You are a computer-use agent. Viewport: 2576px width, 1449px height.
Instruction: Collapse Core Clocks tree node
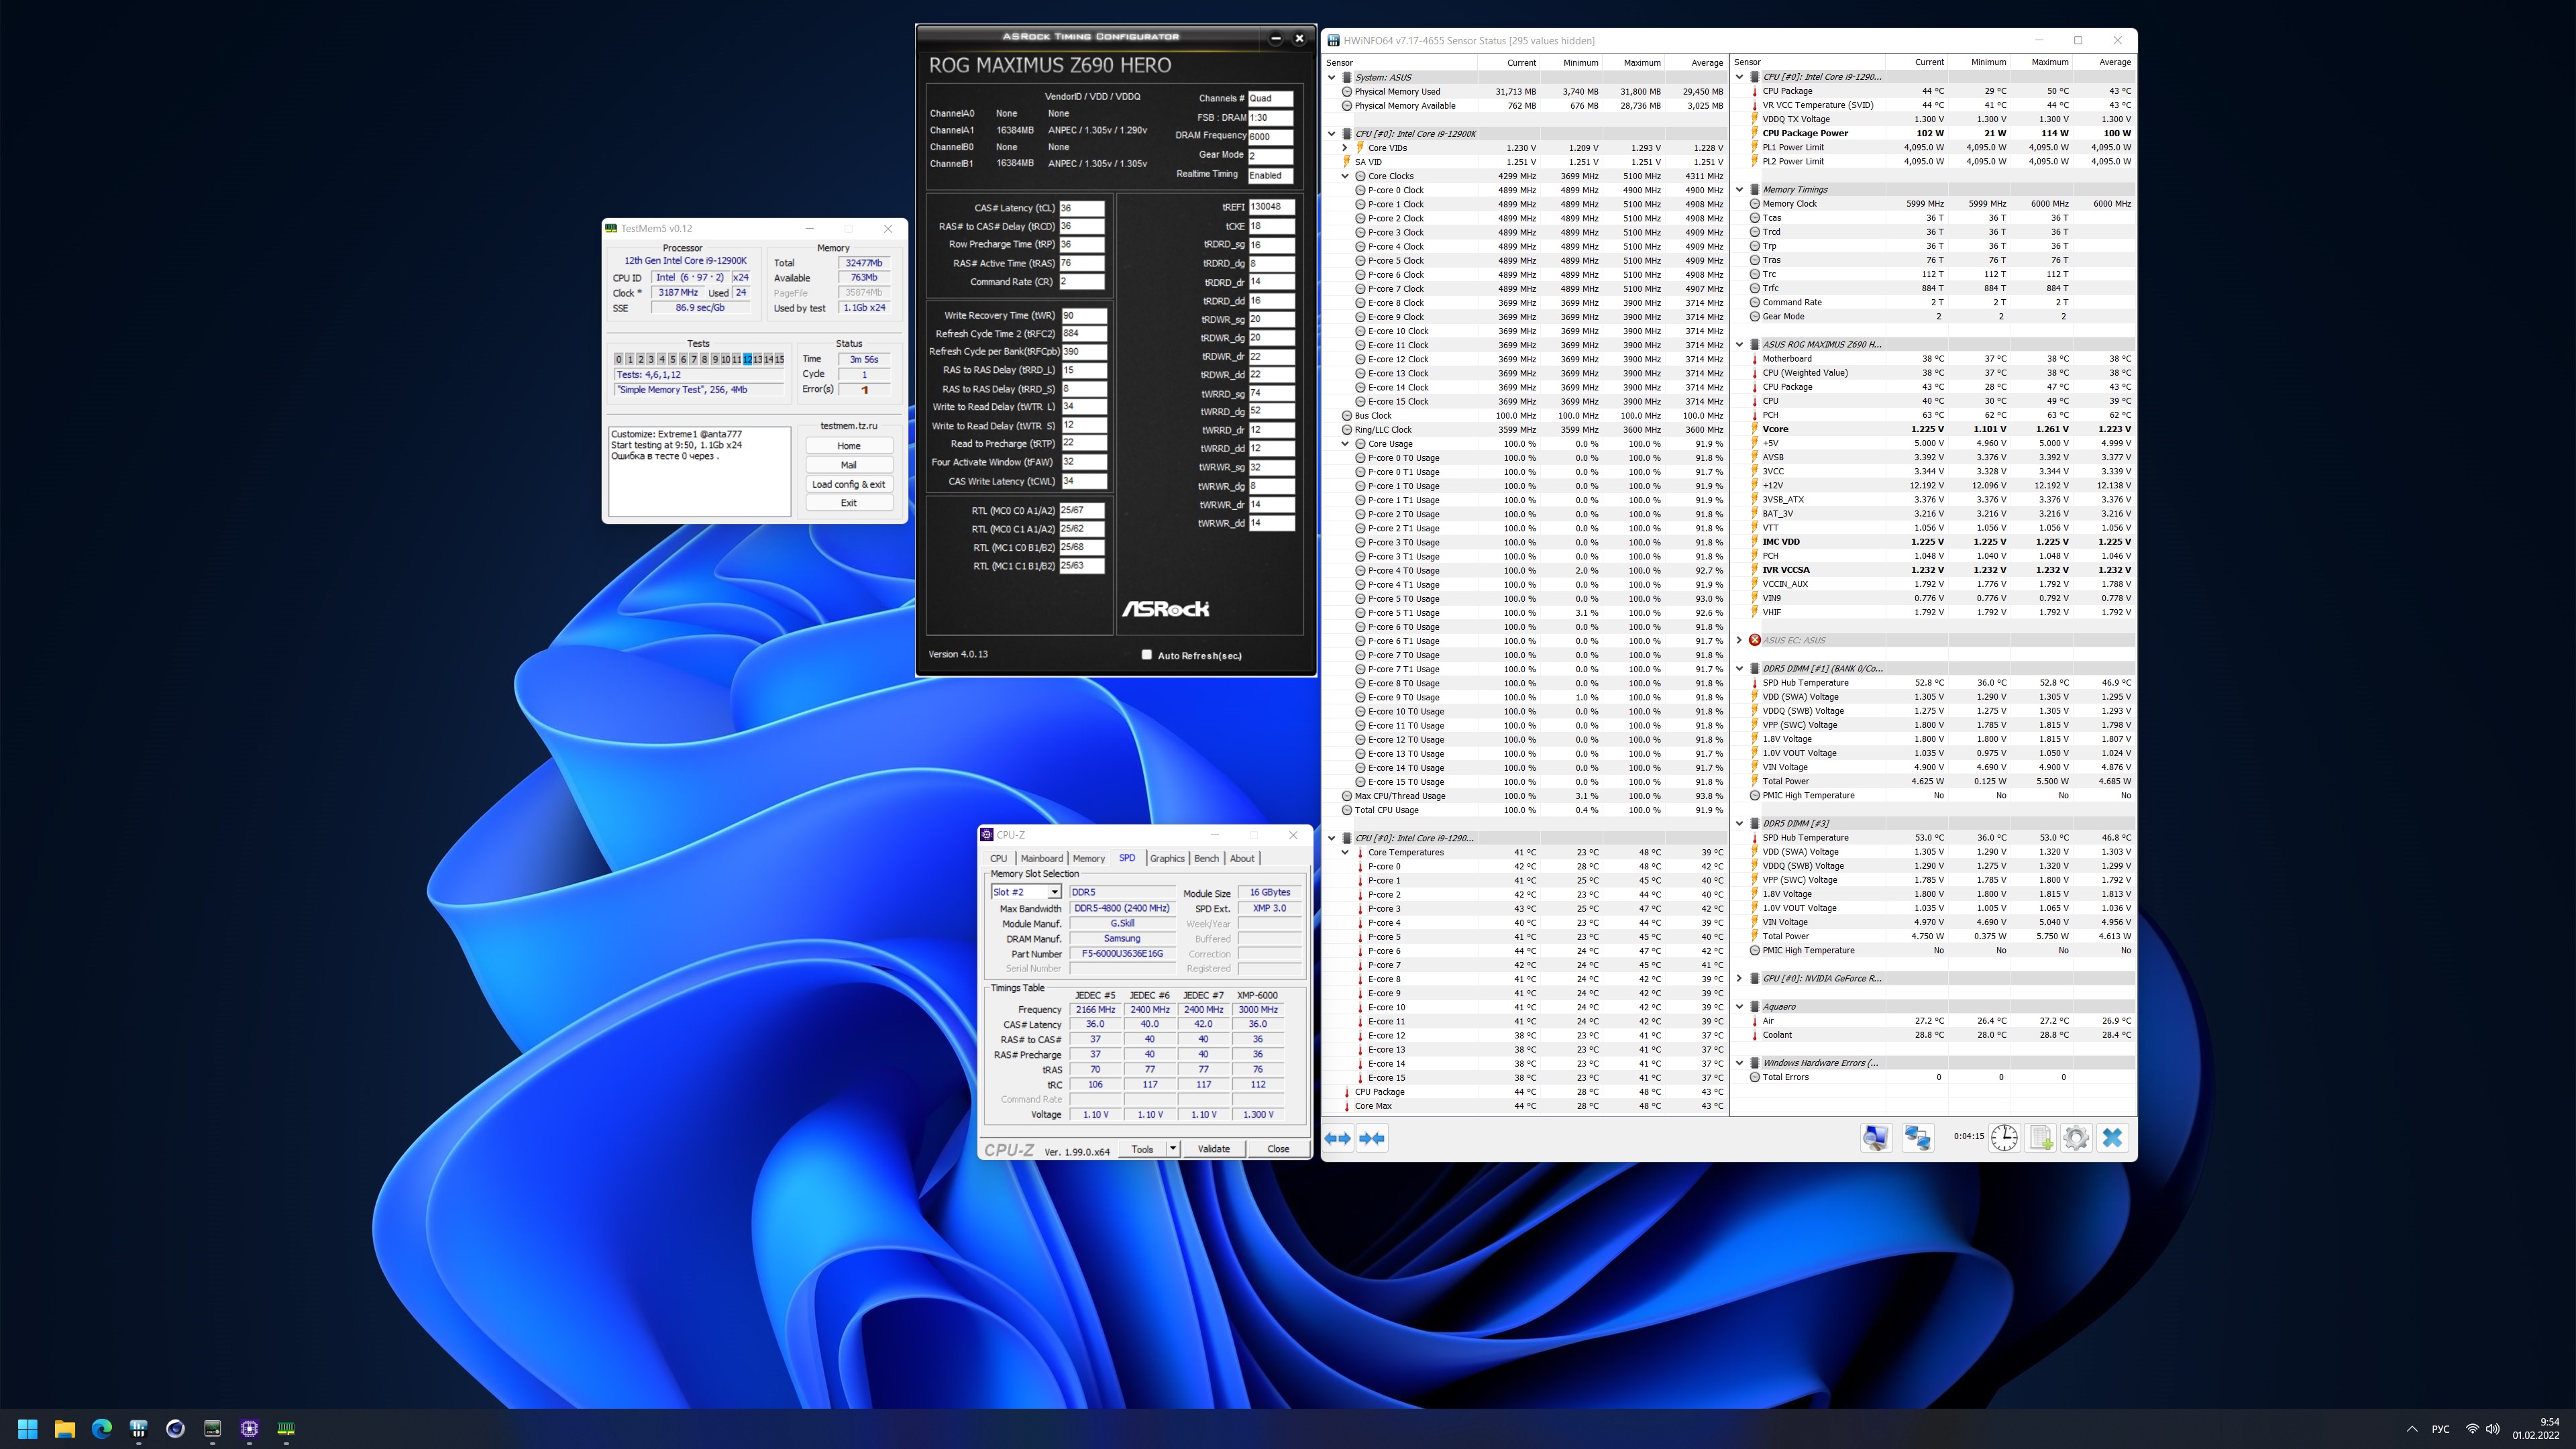(x=1345, y=176)
